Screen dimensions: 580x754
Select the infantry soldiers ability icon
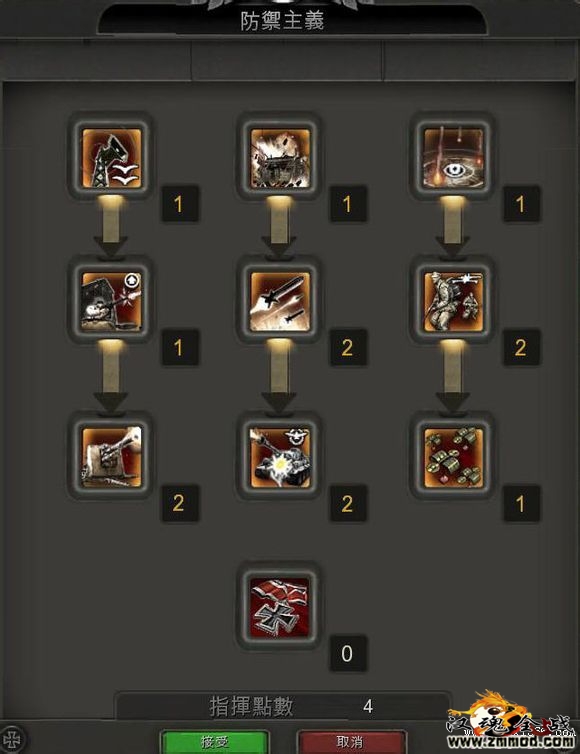point(453,301)
